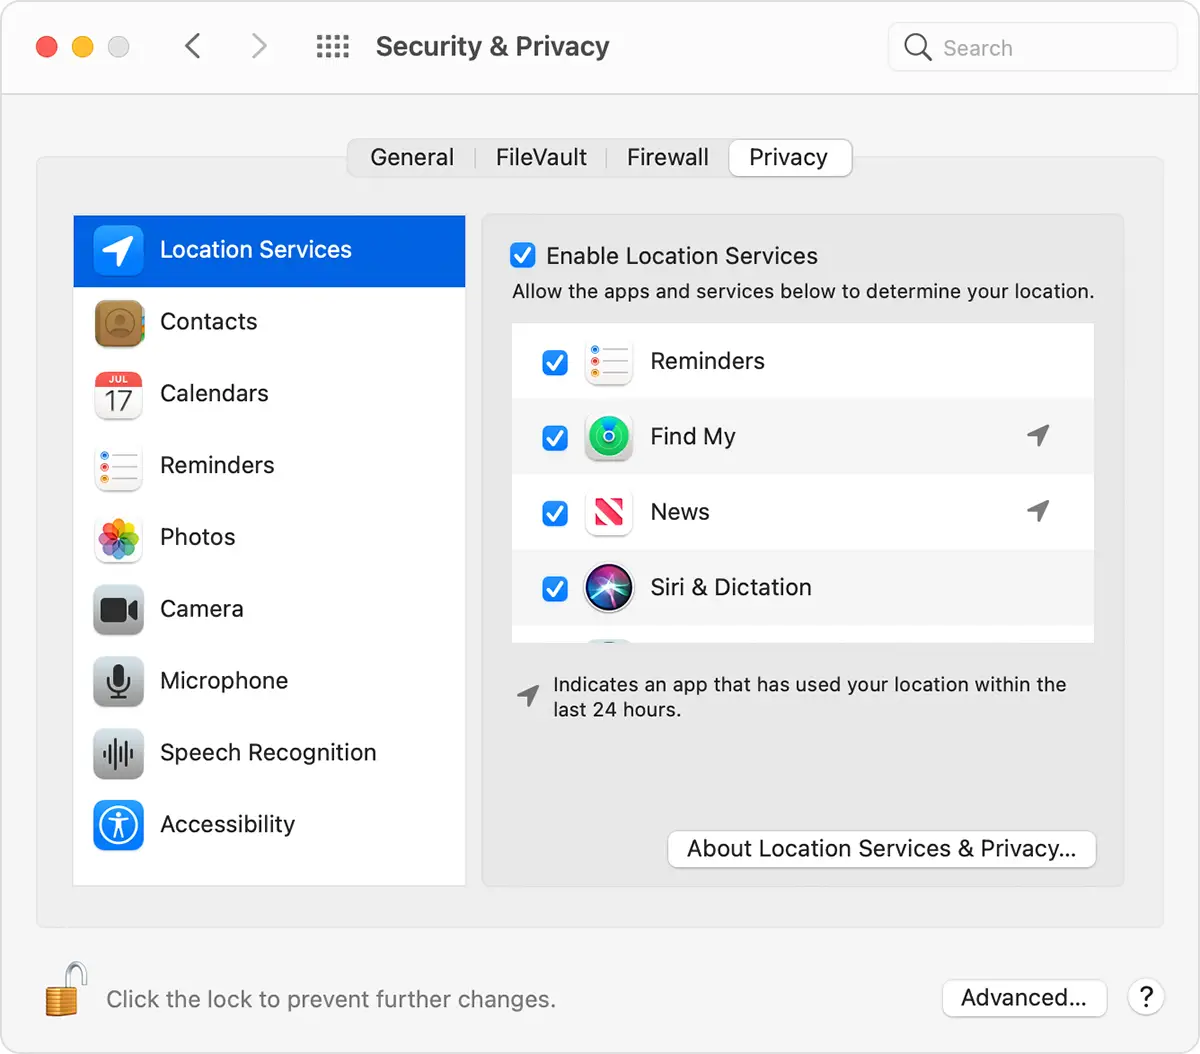This screenshot has height=1054, width=1200.
Task: Select the Calendars icon in sidebar
Action: tap(119, 395)
